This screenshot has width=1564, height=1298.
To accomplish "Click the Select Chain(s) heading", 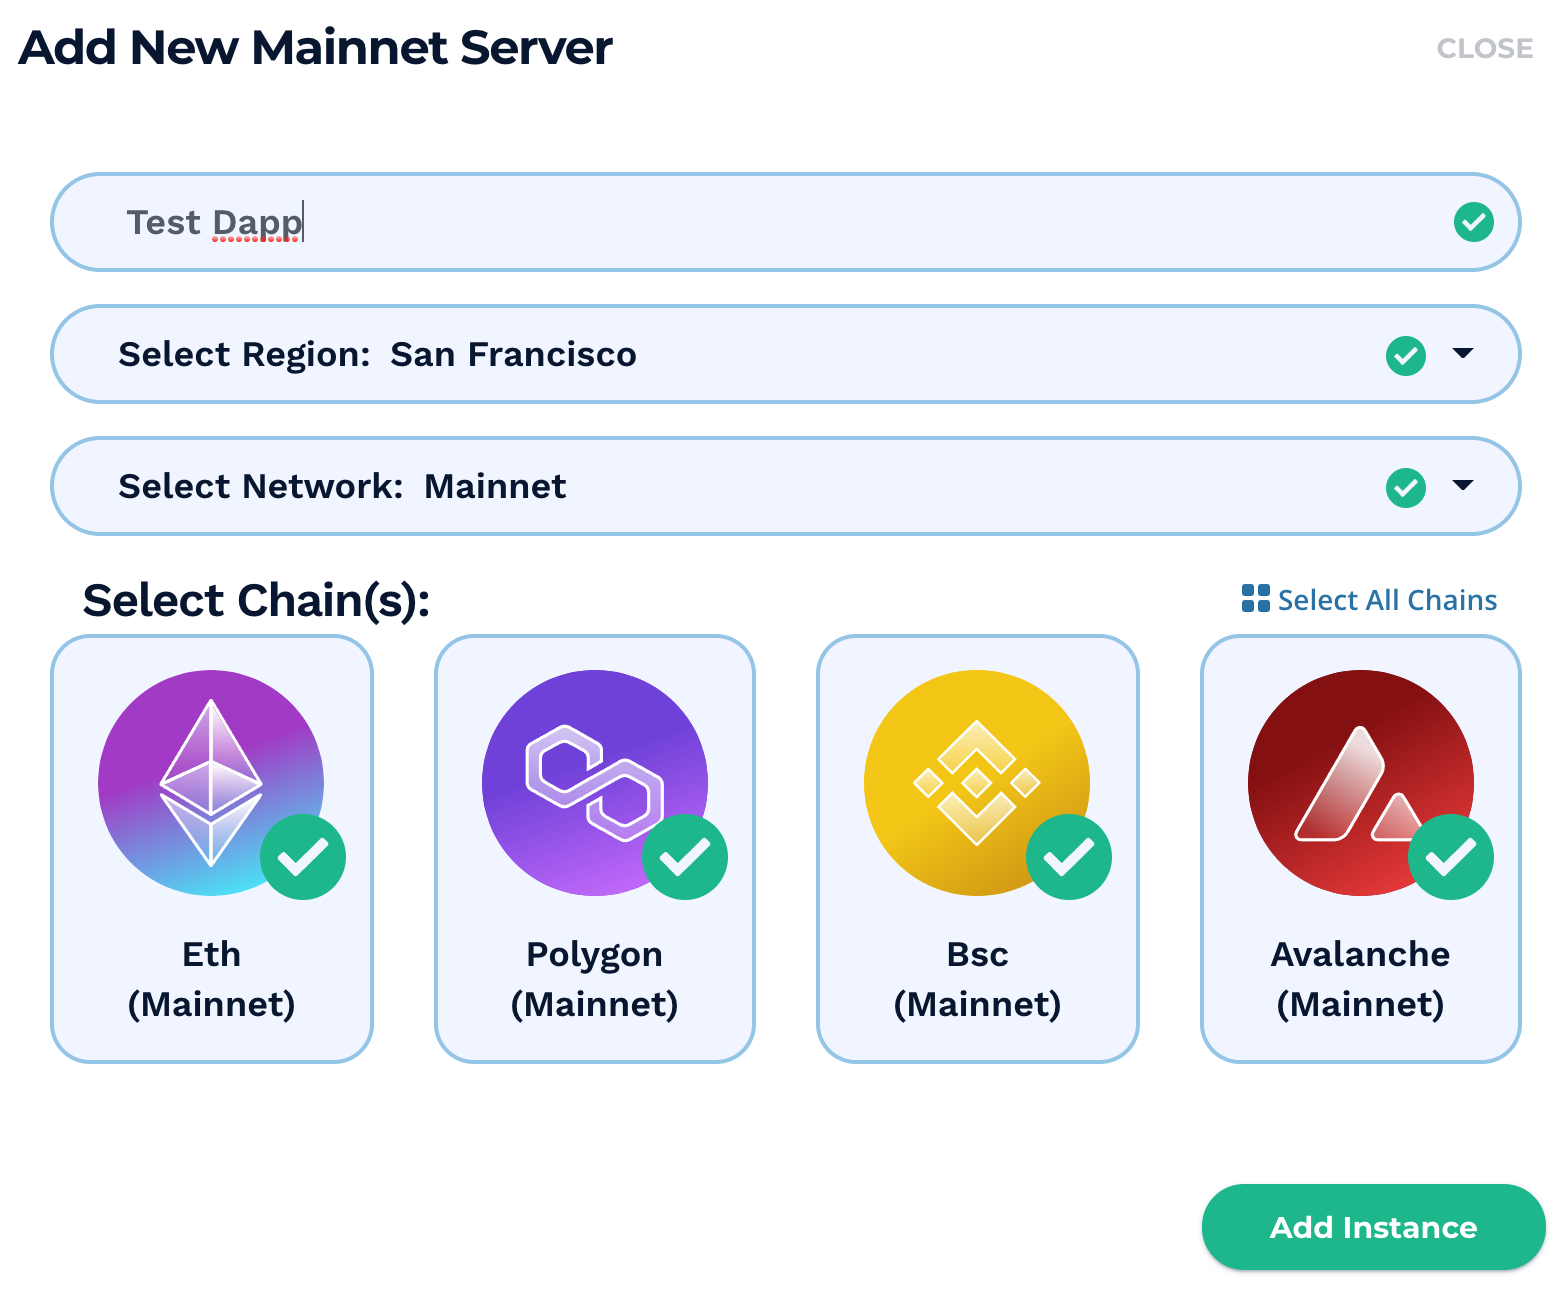I will point(256,600).
